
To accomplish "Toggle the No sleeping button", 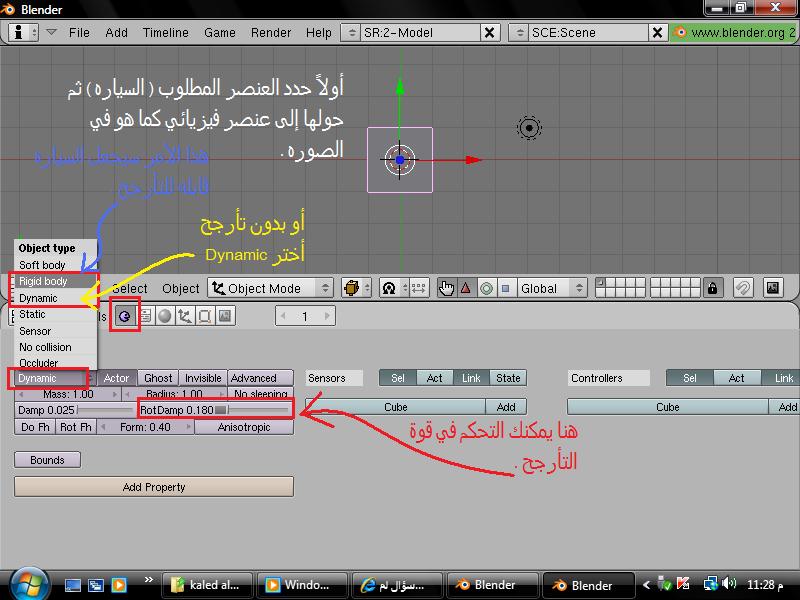I will pos(261,394).
